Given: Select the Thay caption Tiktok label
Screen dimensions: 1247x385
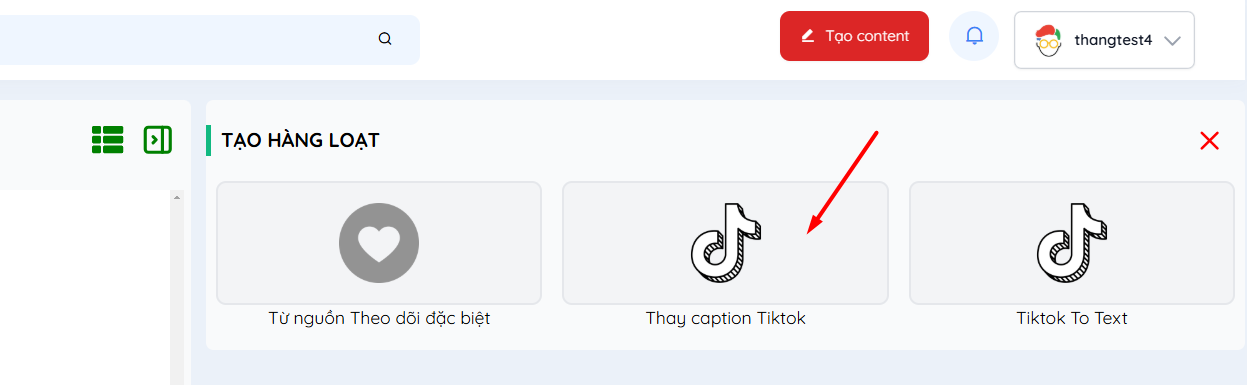Looking at the screenshot, I should [725, 319].
